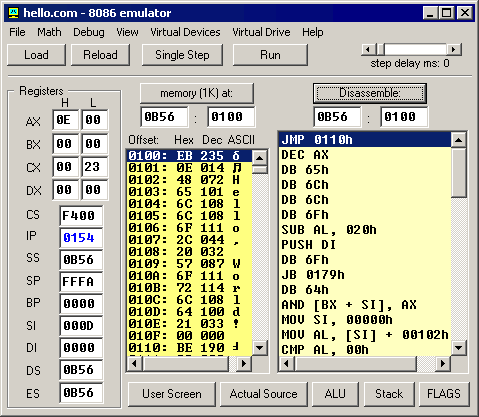
Task: Select the JB 0179h instruction line
Action: click(365, 275)
